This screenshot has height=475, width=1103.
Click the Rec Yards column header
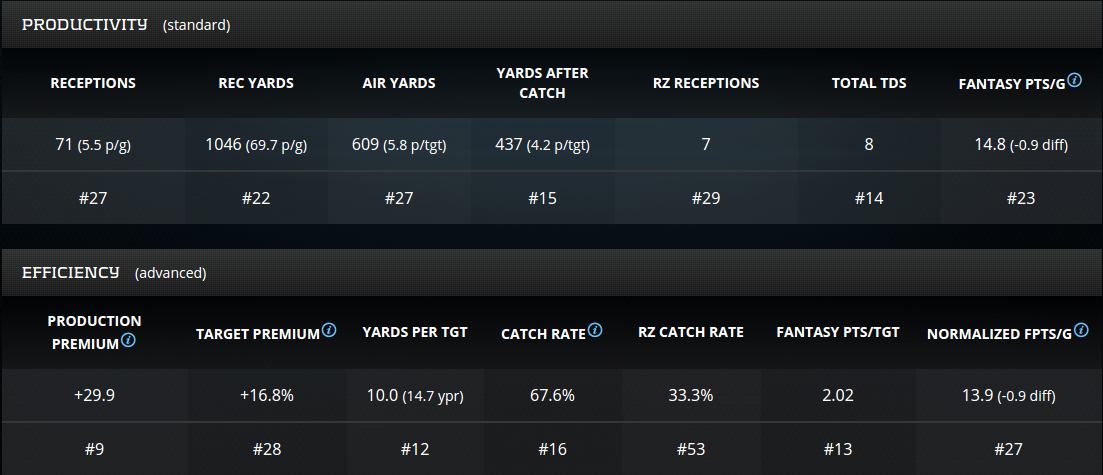(x=256, y=83)
